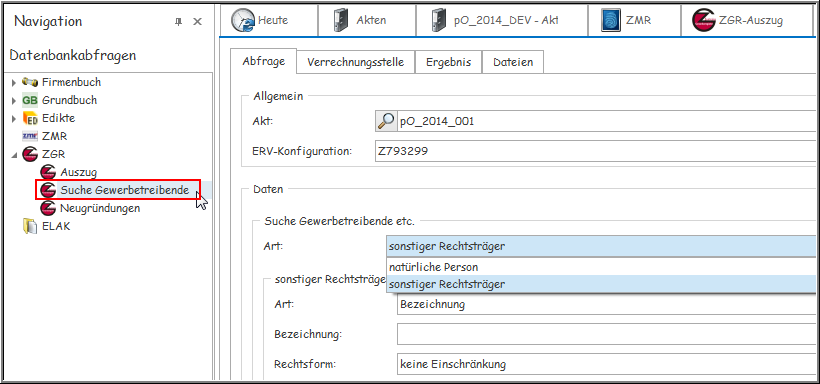The width and height of the screenshot is (820, 384).
Task: Select ELAK in the navigation tree
Action: tap(56, 227)
